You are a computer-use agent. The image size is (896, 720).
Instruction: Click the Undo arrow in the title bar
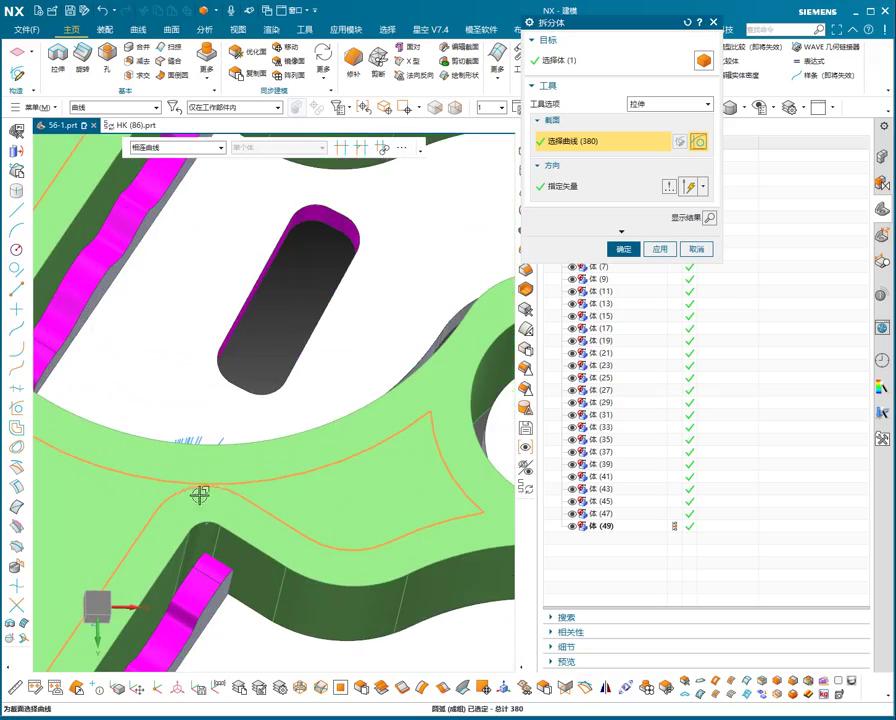click(x=102, y=10)
